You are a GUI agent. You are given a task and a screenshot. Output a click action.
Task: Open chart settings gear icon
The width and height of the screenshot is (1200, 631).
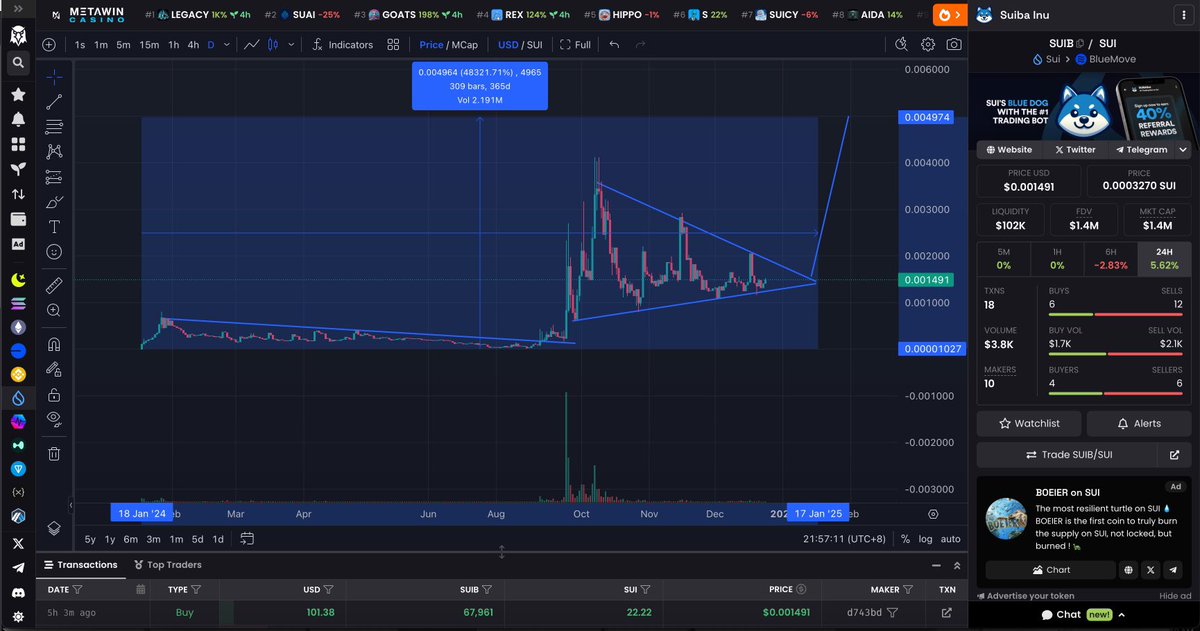pyautogui.click(x=928, y=45)
